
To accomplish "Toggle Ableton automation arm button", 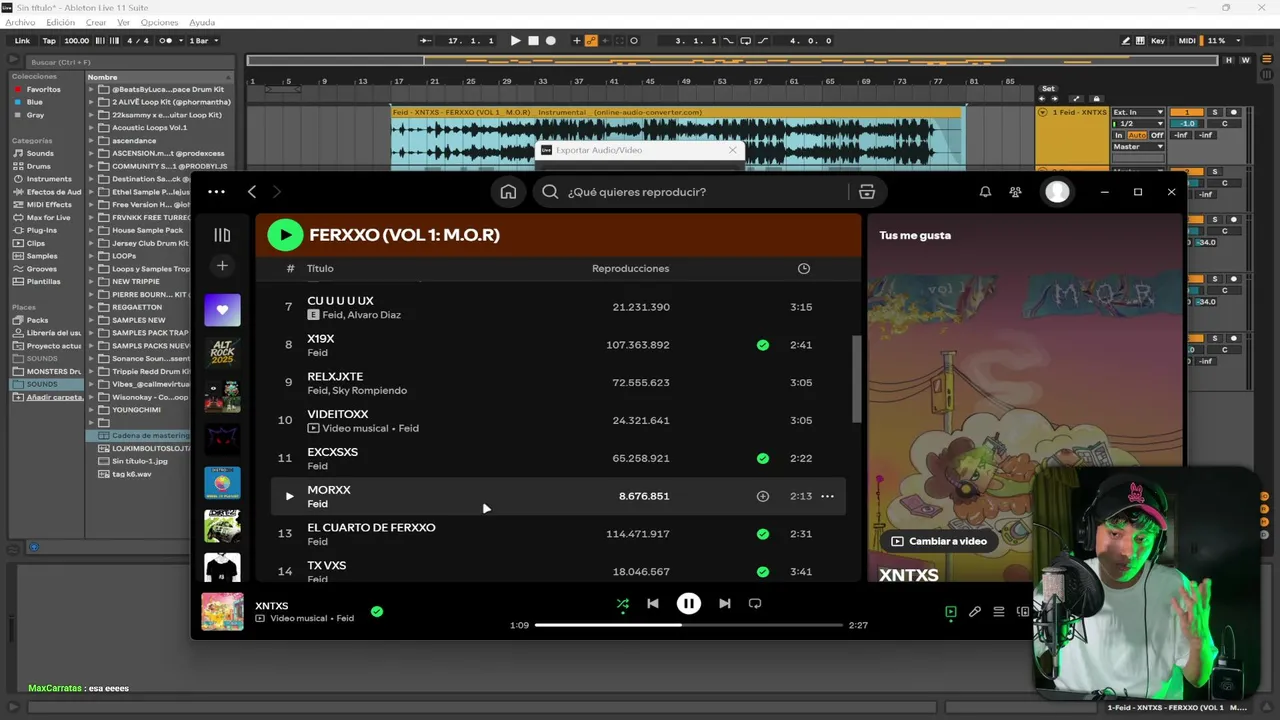I will tap(591, 41).
